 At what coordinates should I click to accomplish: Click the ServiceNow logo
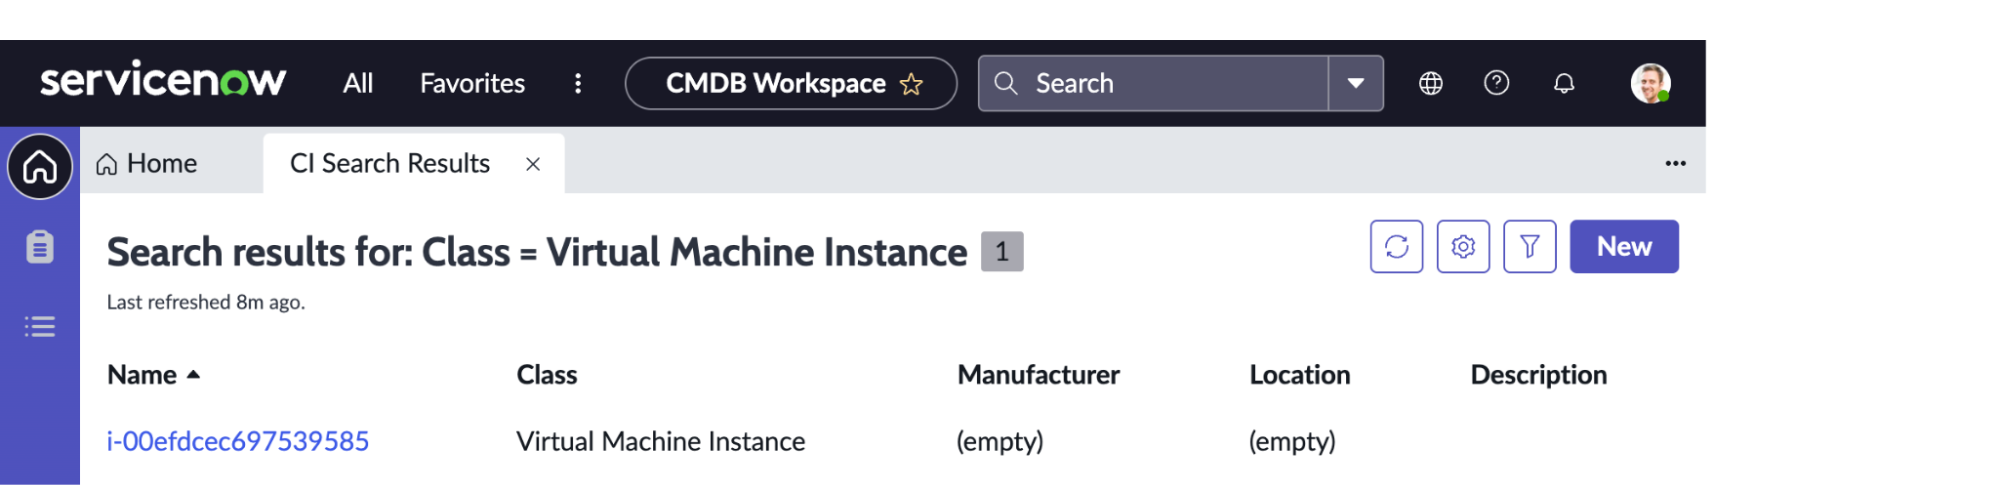point(163,80)
